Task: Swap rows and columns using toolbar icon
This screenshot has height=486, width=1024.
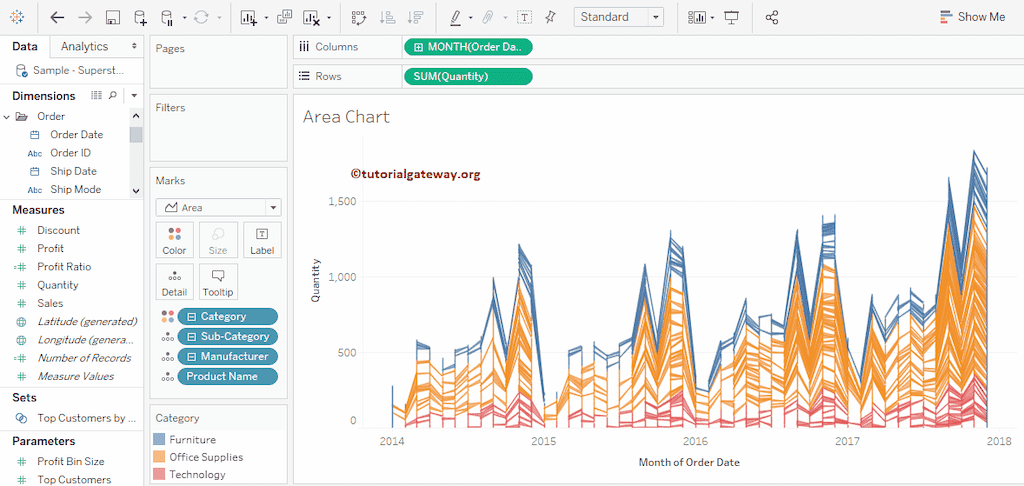Action: pos(359,17)
